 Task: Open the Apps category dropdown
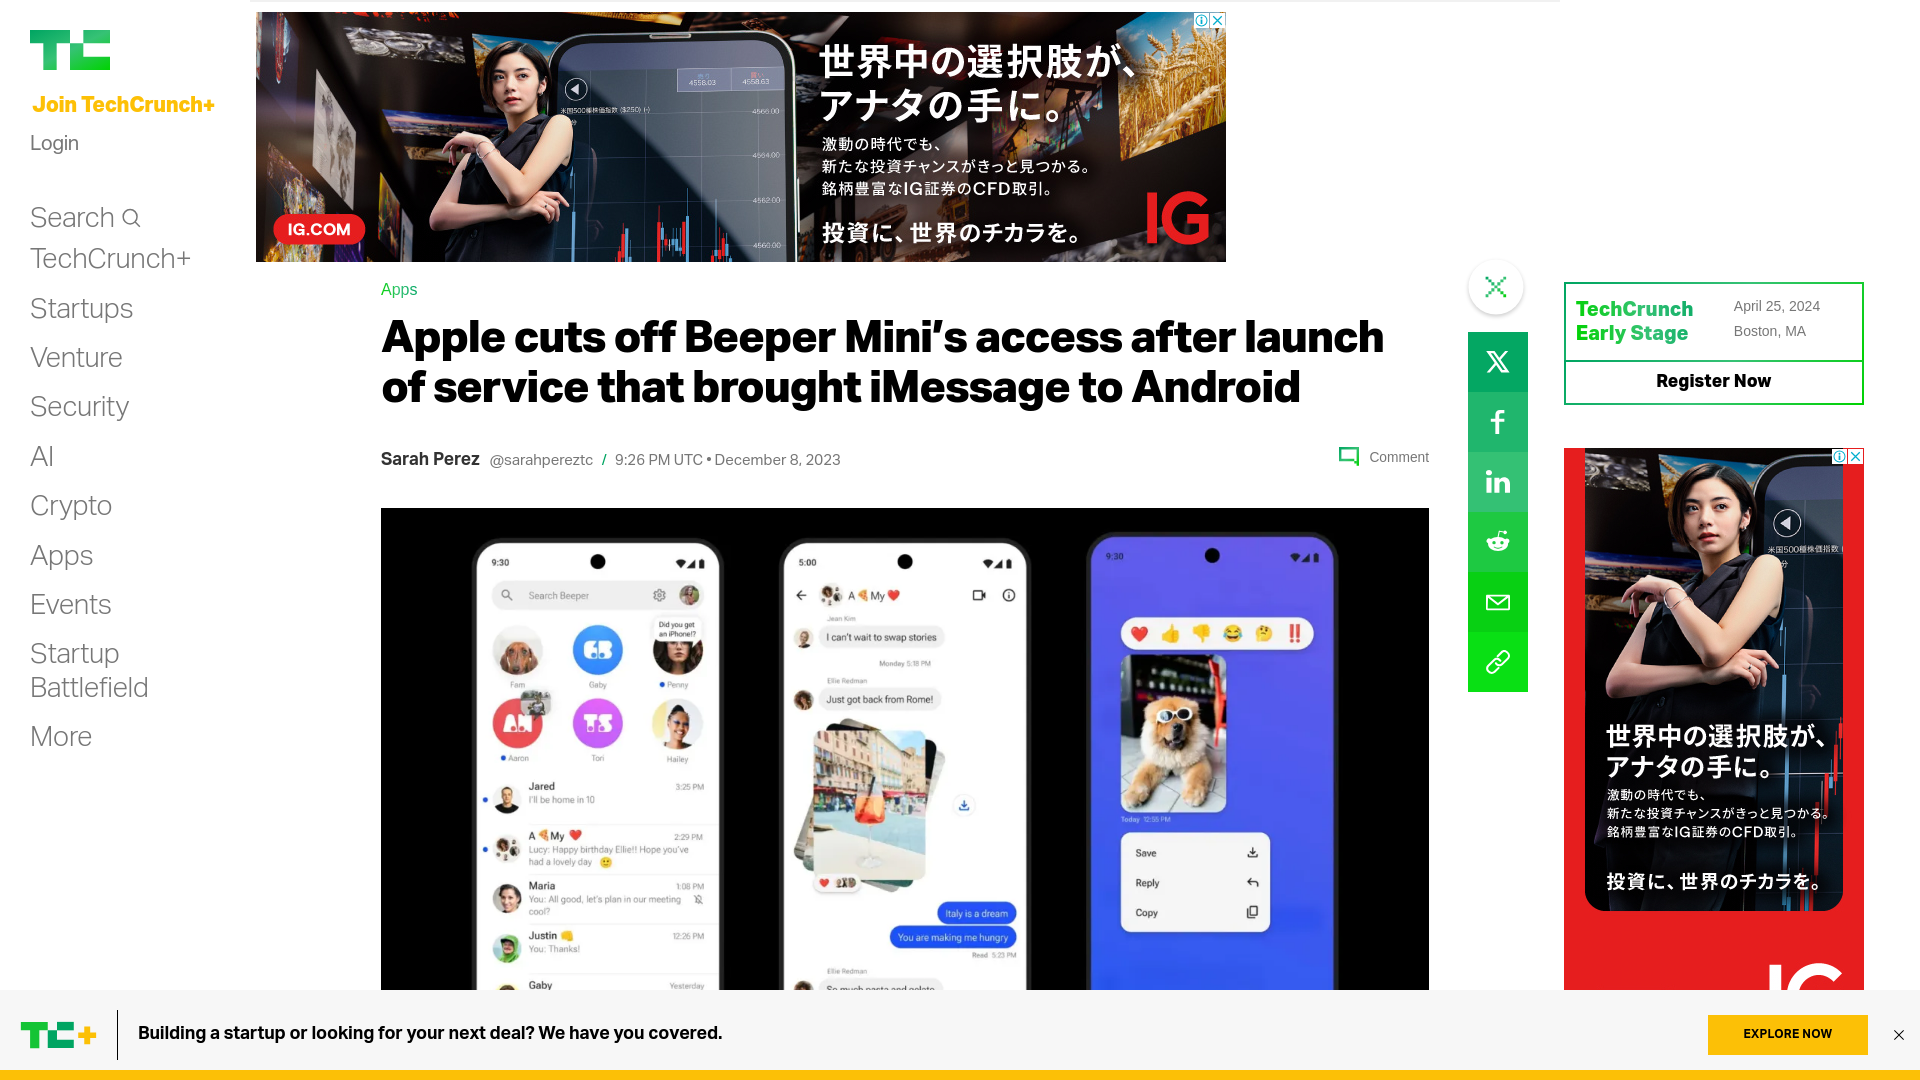click(62, 554)
